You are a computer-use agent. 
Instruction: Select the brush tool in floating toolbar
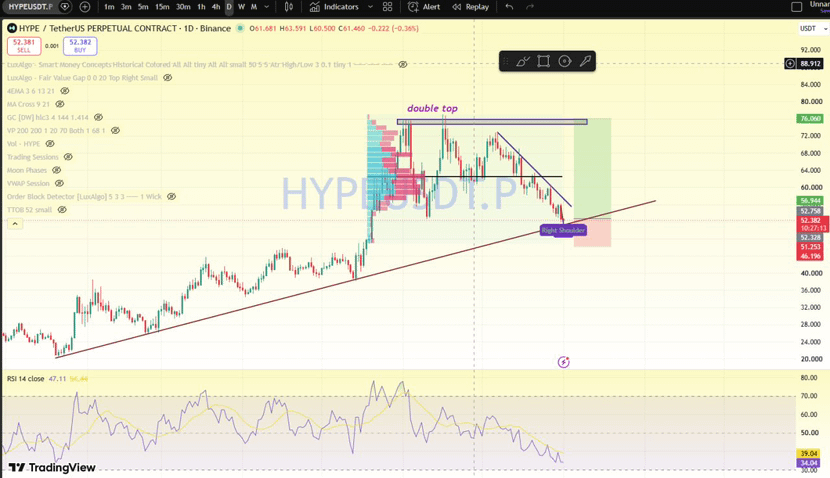522,61
